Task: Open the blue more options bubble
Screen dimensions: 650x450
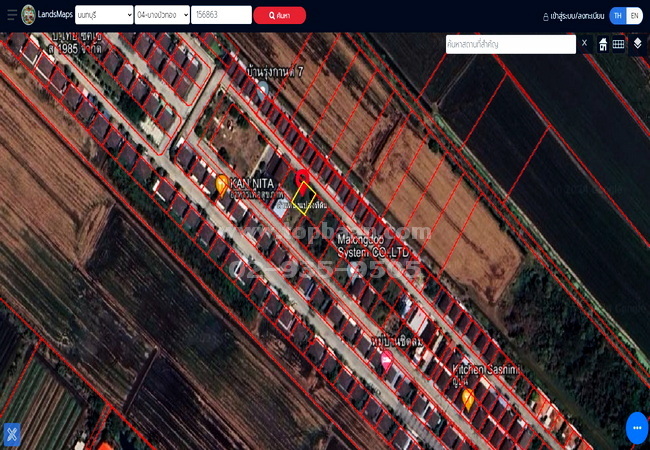Action: (637, 427)
